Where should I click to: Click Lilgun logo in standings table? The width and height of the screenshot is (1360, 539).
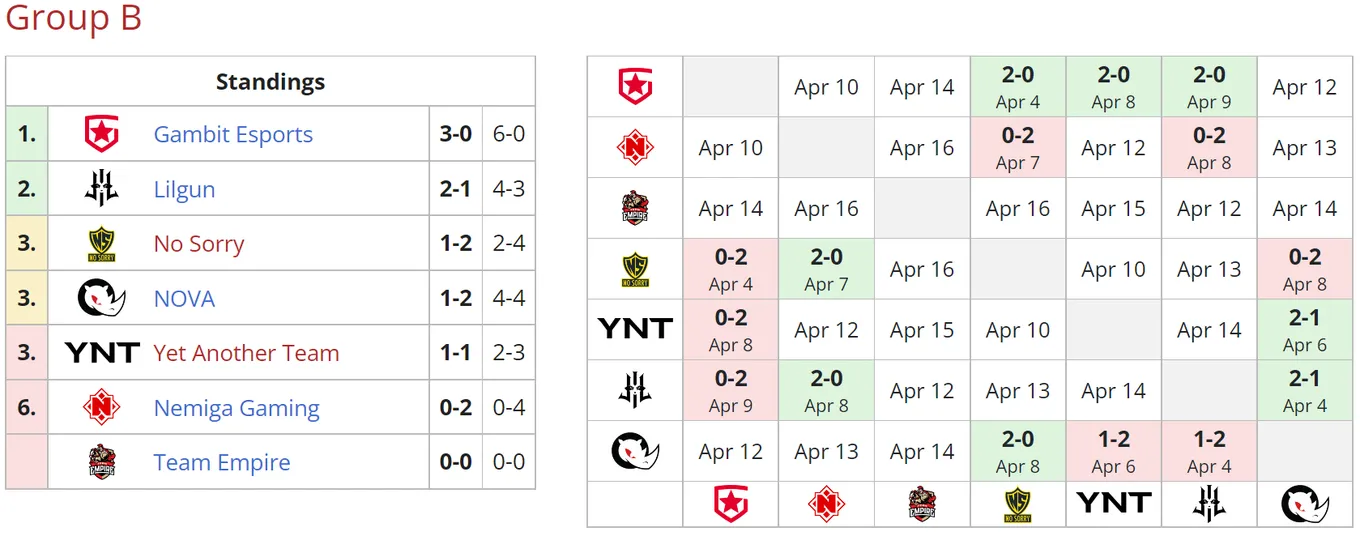101,189
